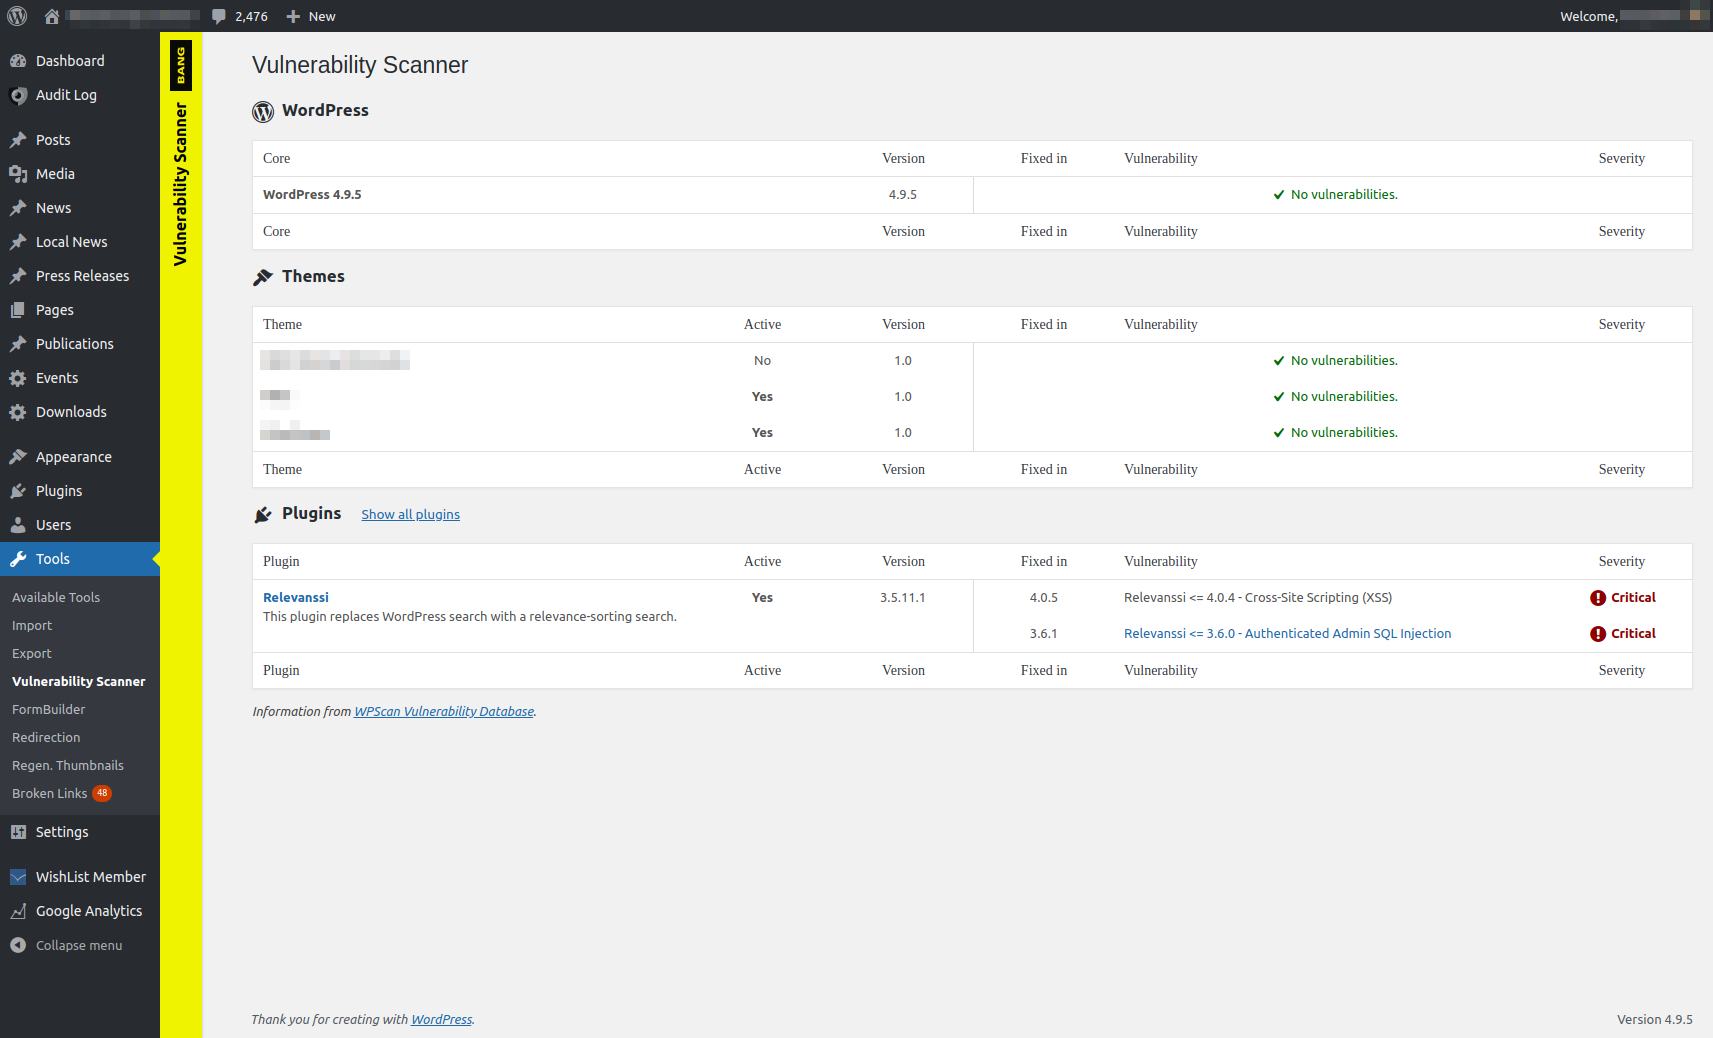Select Vulnerability Scanner submenu item
This screenshot has height=1038, width=1713.
[79, 681]
